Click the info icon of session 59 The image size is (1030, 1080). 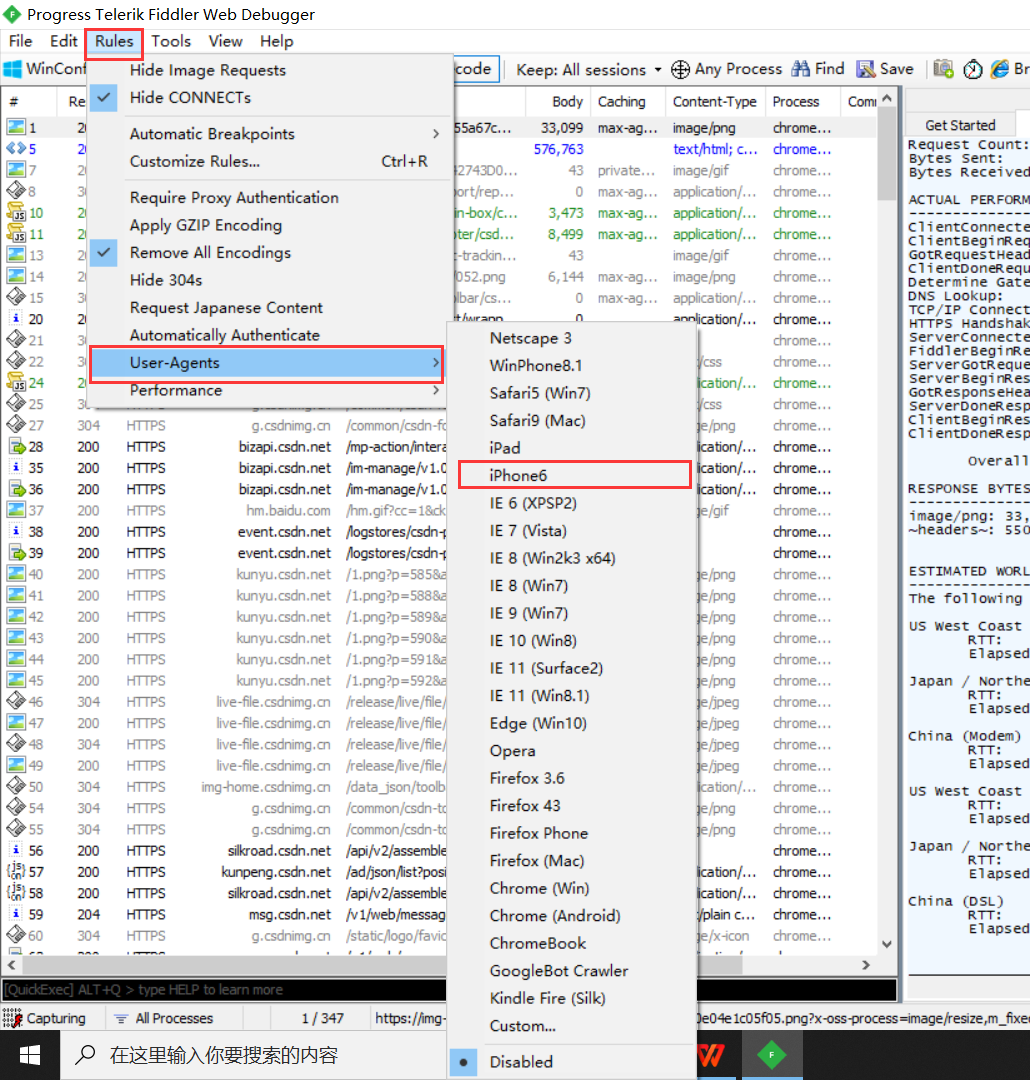pos(16,914)
